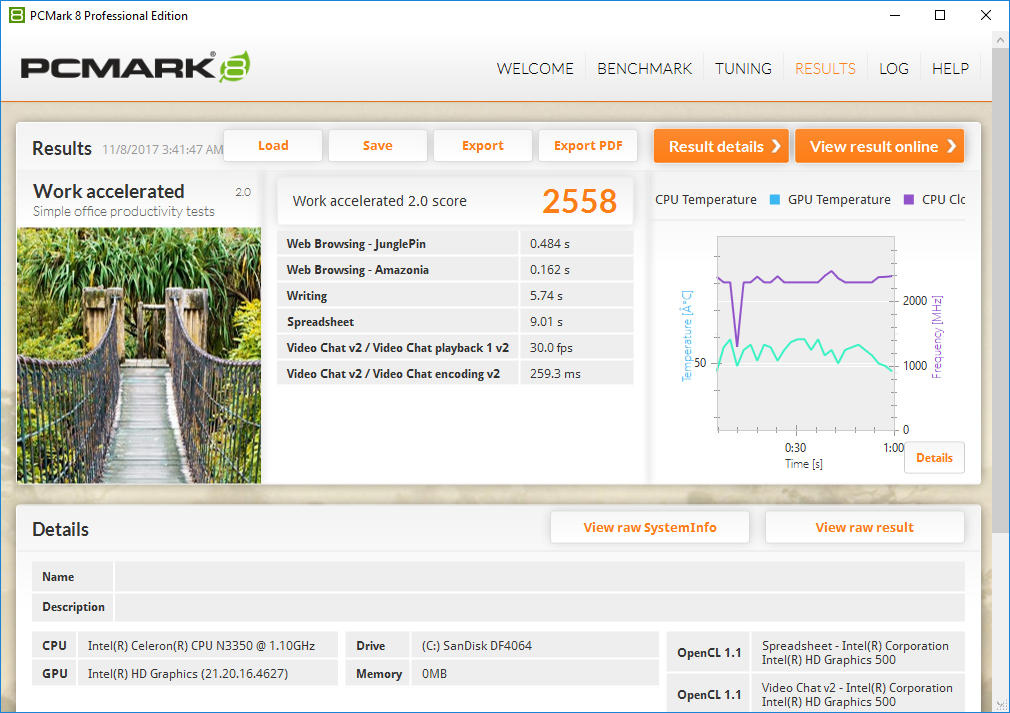The image size is (1010, 713).
Task: Click View raw SystemInfo
Action: click(x=650, y=528)
